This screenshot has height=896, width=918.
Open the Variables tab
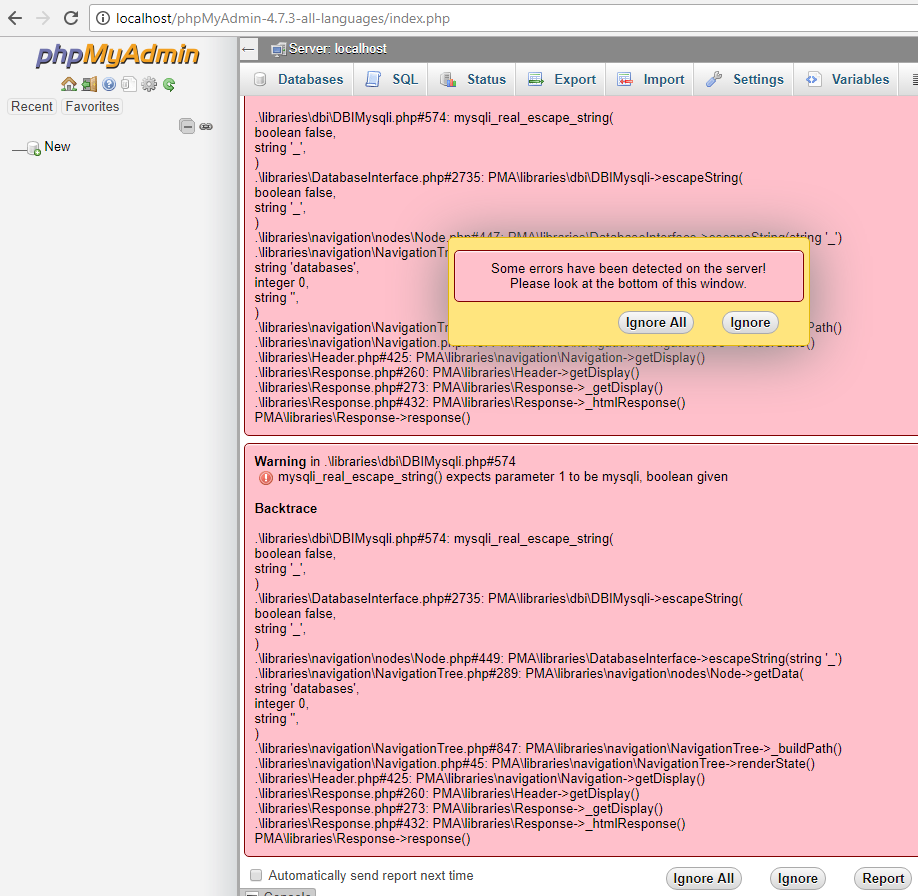(848, 80)
